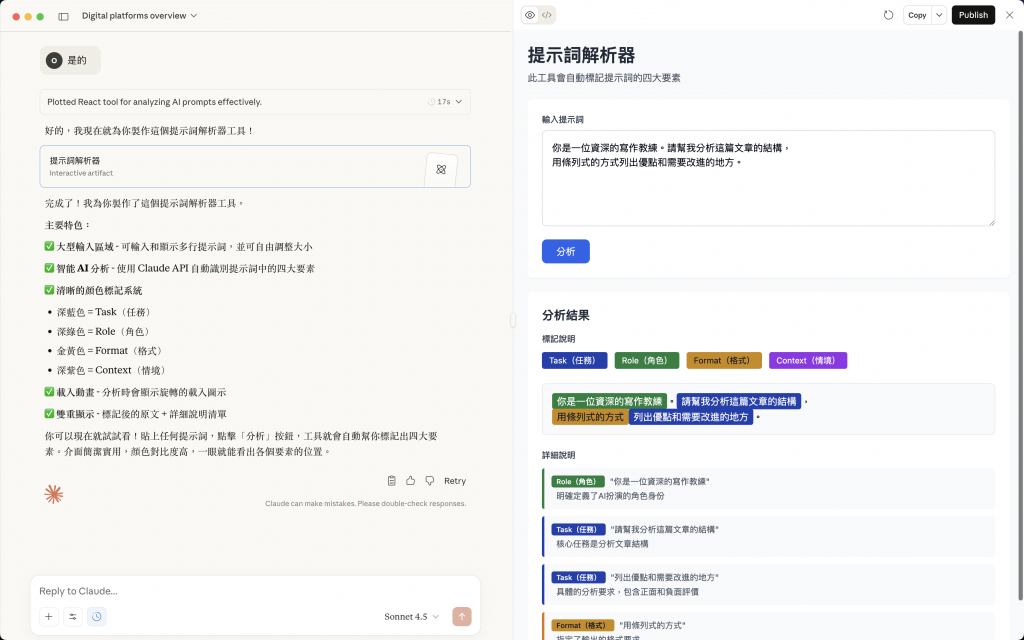Click the Format（格式）detail badge
This screenshot has height=640, width=1024.
click(583, 625)
